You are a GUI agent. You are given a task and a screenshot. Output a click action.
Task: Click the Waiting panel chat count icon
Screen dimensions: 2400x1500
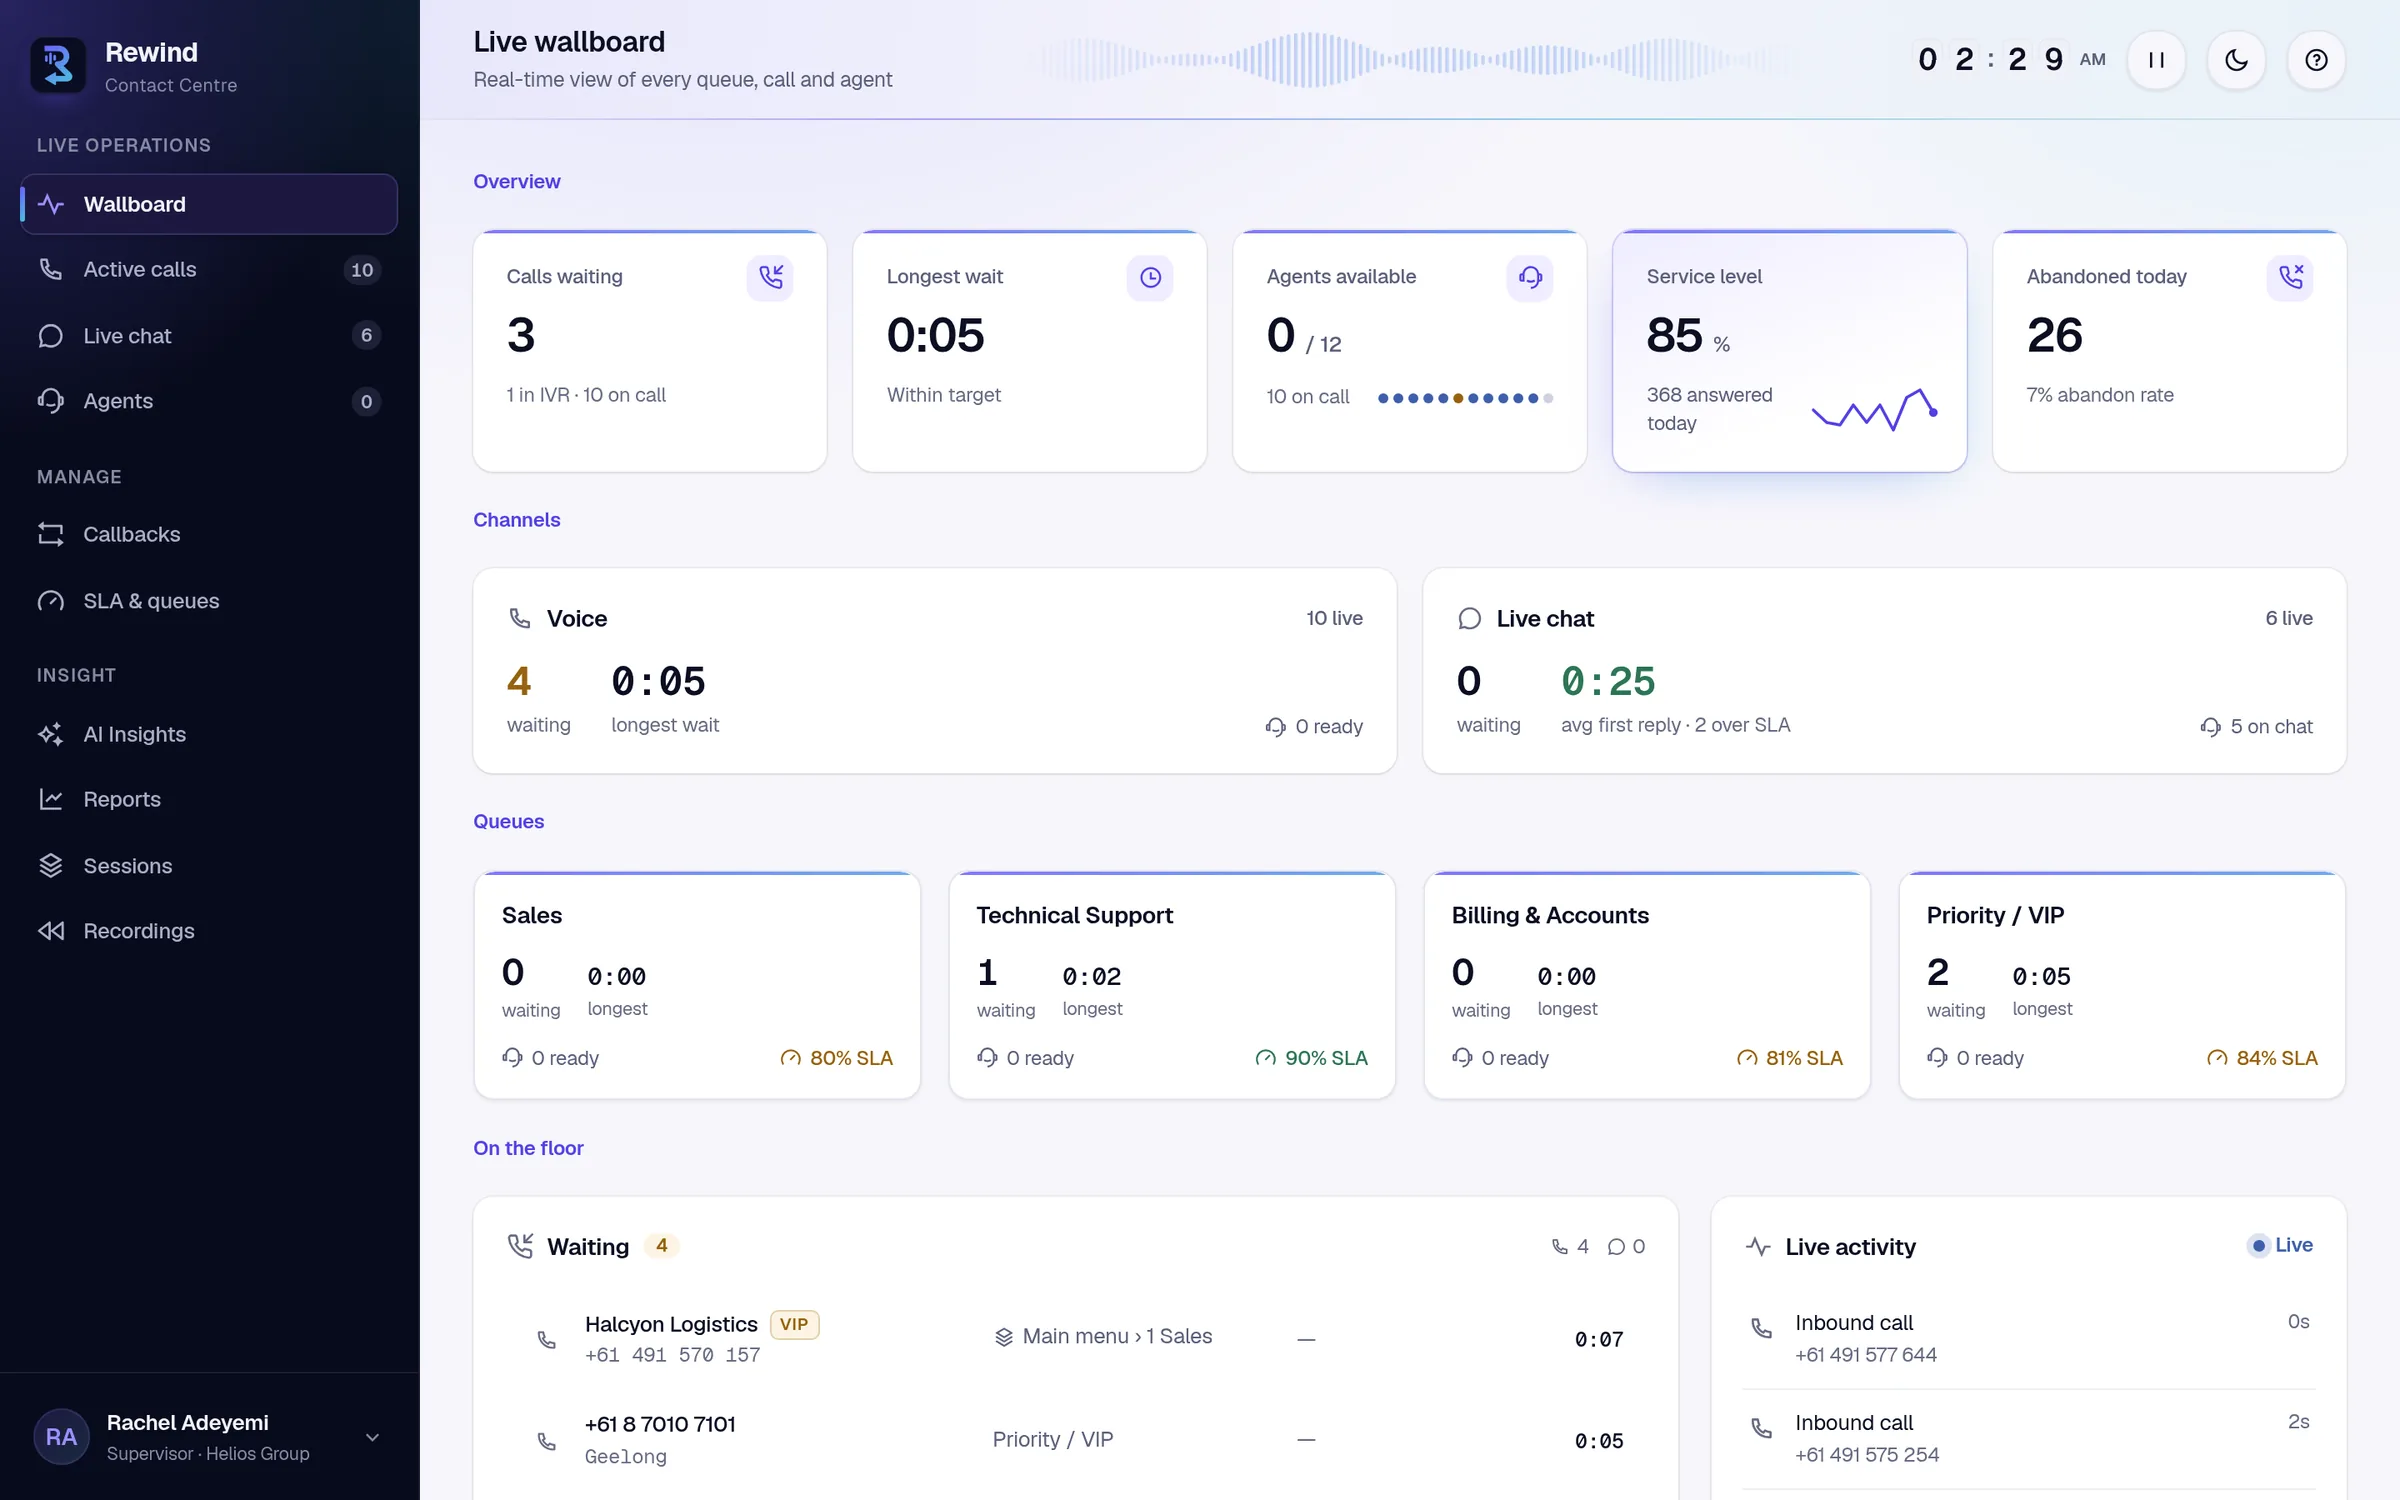coord(1616,1247)
